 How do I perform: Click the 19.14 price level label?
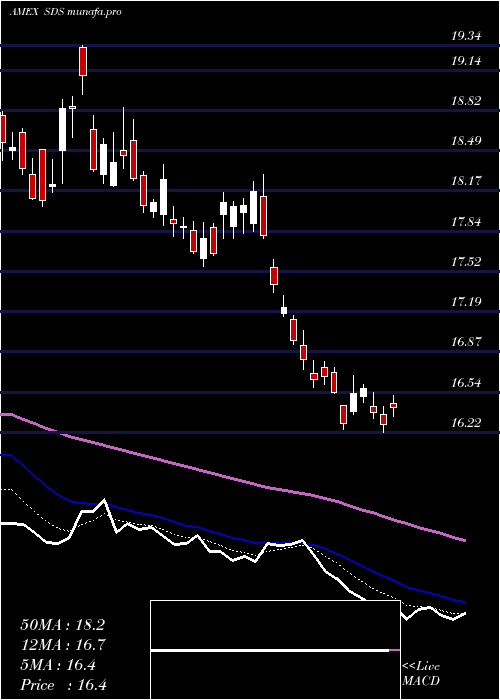tap(466, 61)
